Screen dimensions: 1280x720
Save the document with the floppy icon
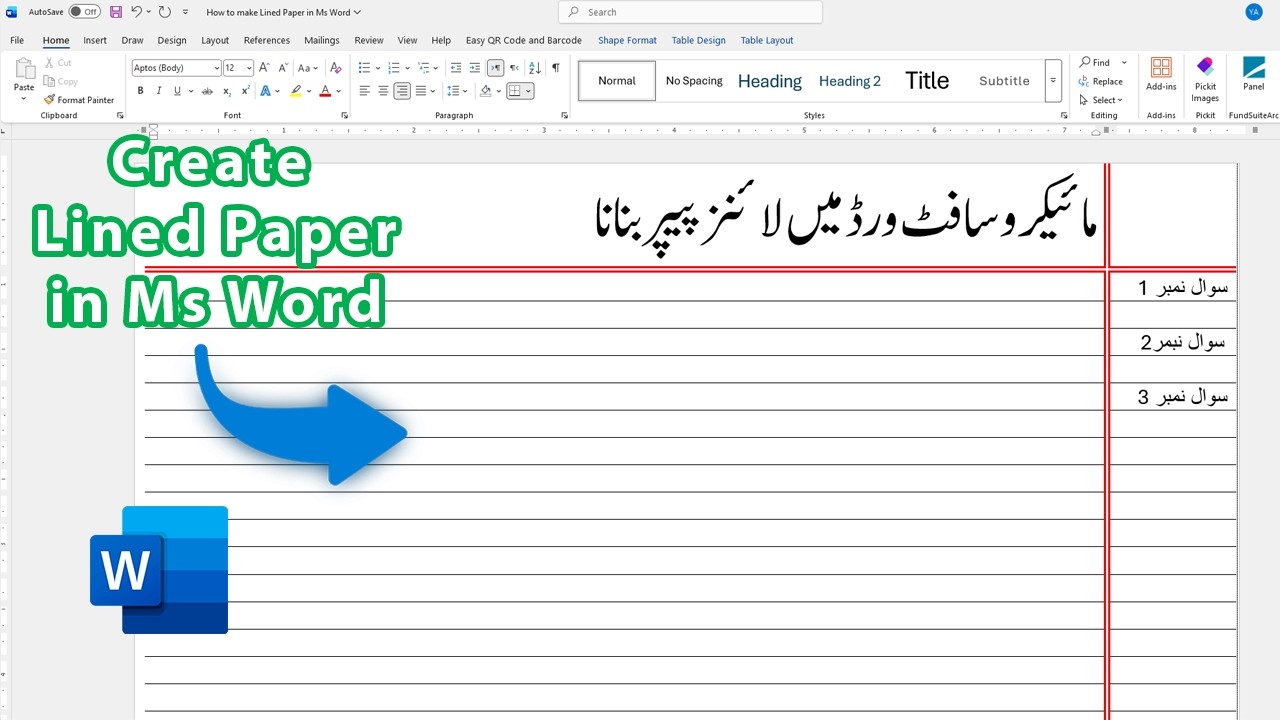tap(116, 12)
